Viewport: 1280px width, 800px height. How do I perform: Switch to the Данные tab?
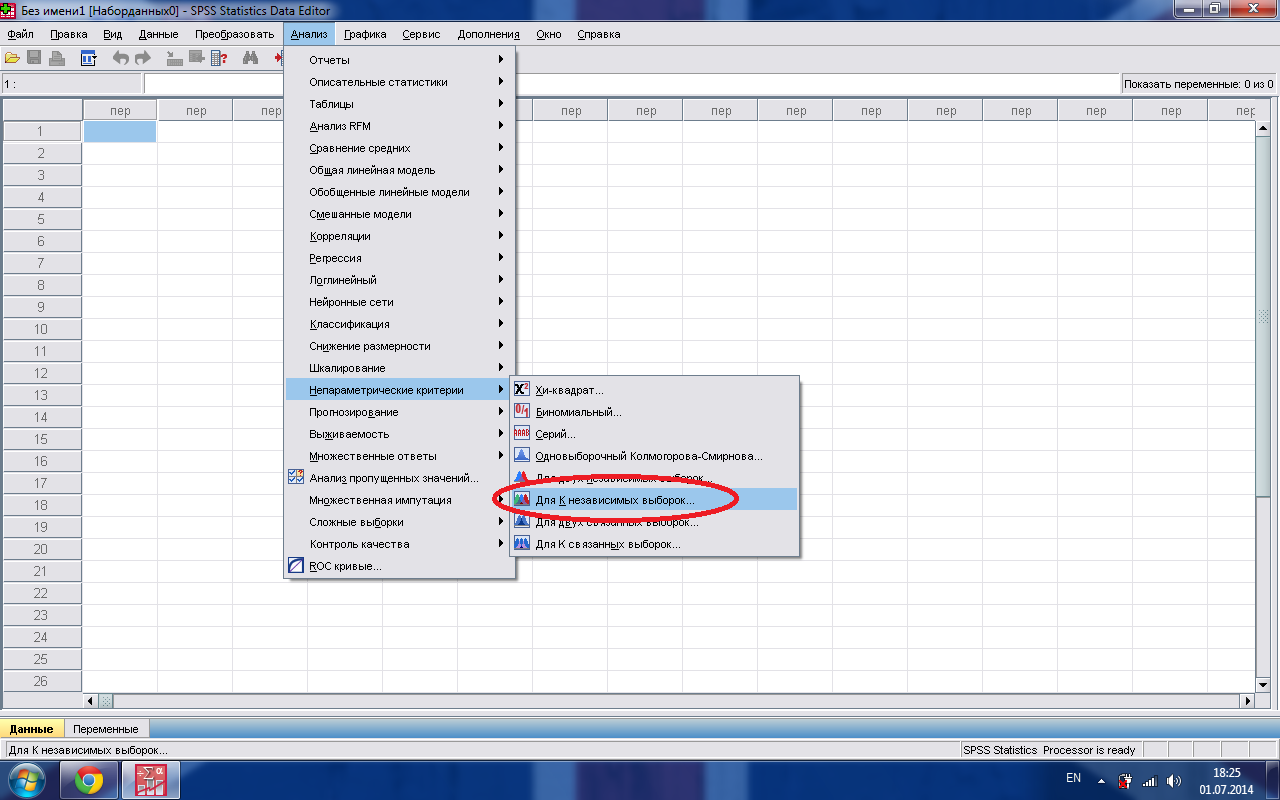(31, 729)
